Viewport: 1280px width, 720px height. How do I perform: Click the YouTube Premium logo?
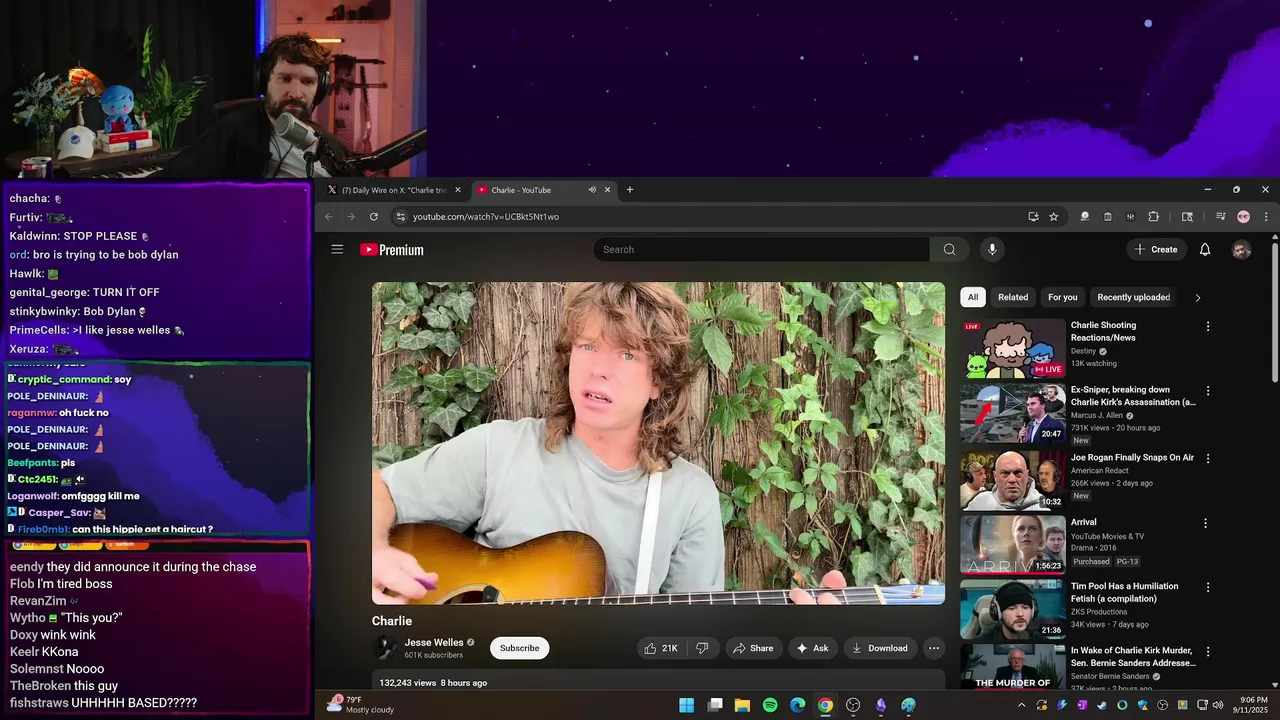tap(392, 250)
